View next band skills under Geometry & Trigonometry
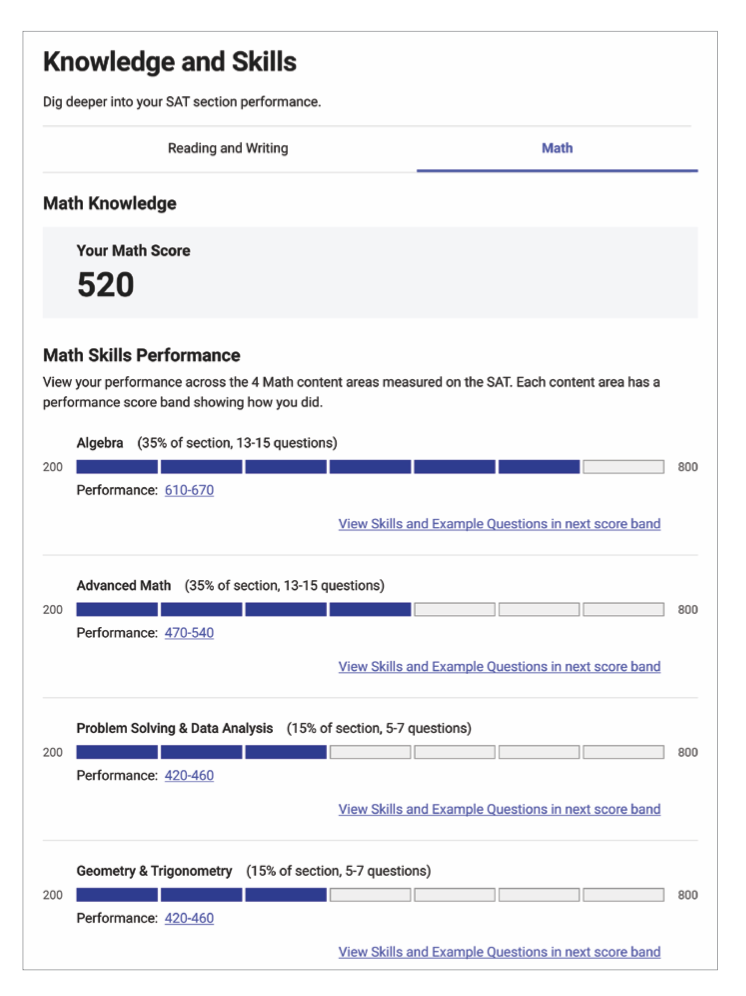 499,953
